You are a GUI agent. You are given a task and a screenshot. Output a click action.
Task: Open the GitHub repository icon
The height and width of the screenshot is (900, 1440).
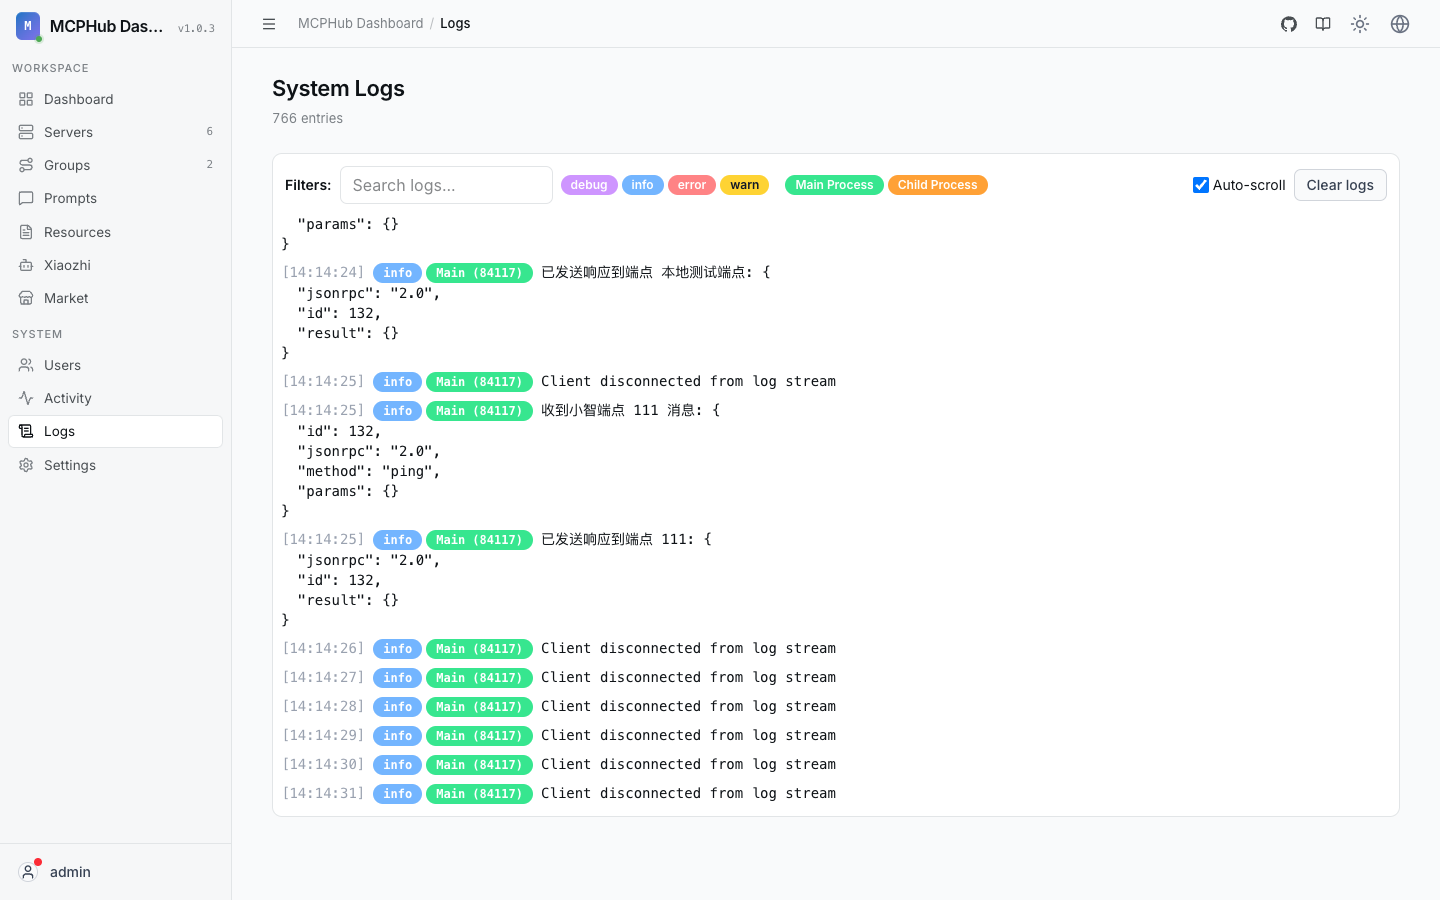(1289, 24)
